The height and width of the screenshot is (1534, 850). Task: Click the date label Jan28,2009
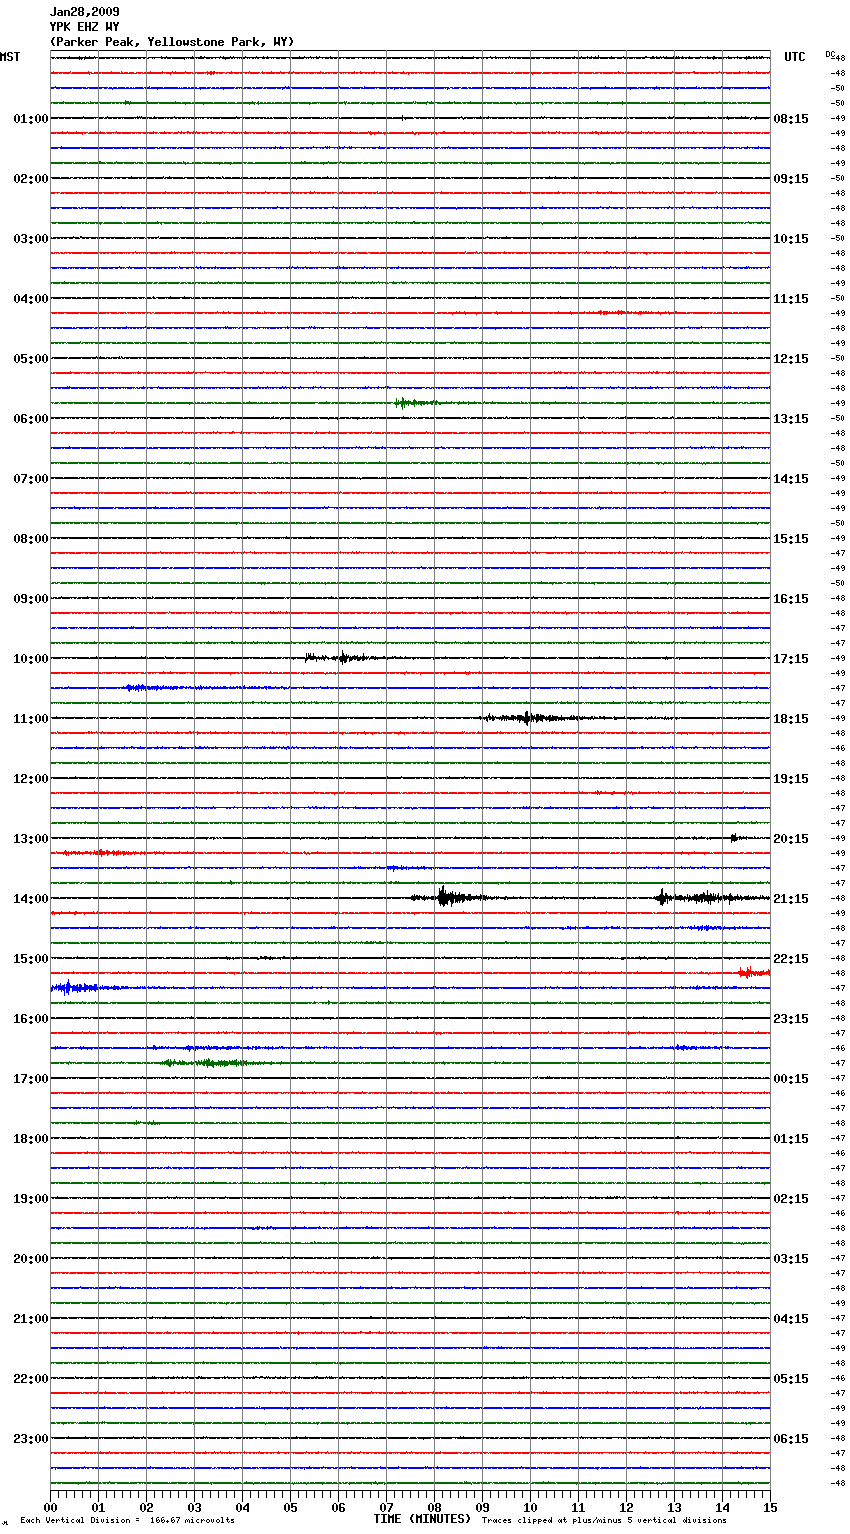[x=85, y=12]
